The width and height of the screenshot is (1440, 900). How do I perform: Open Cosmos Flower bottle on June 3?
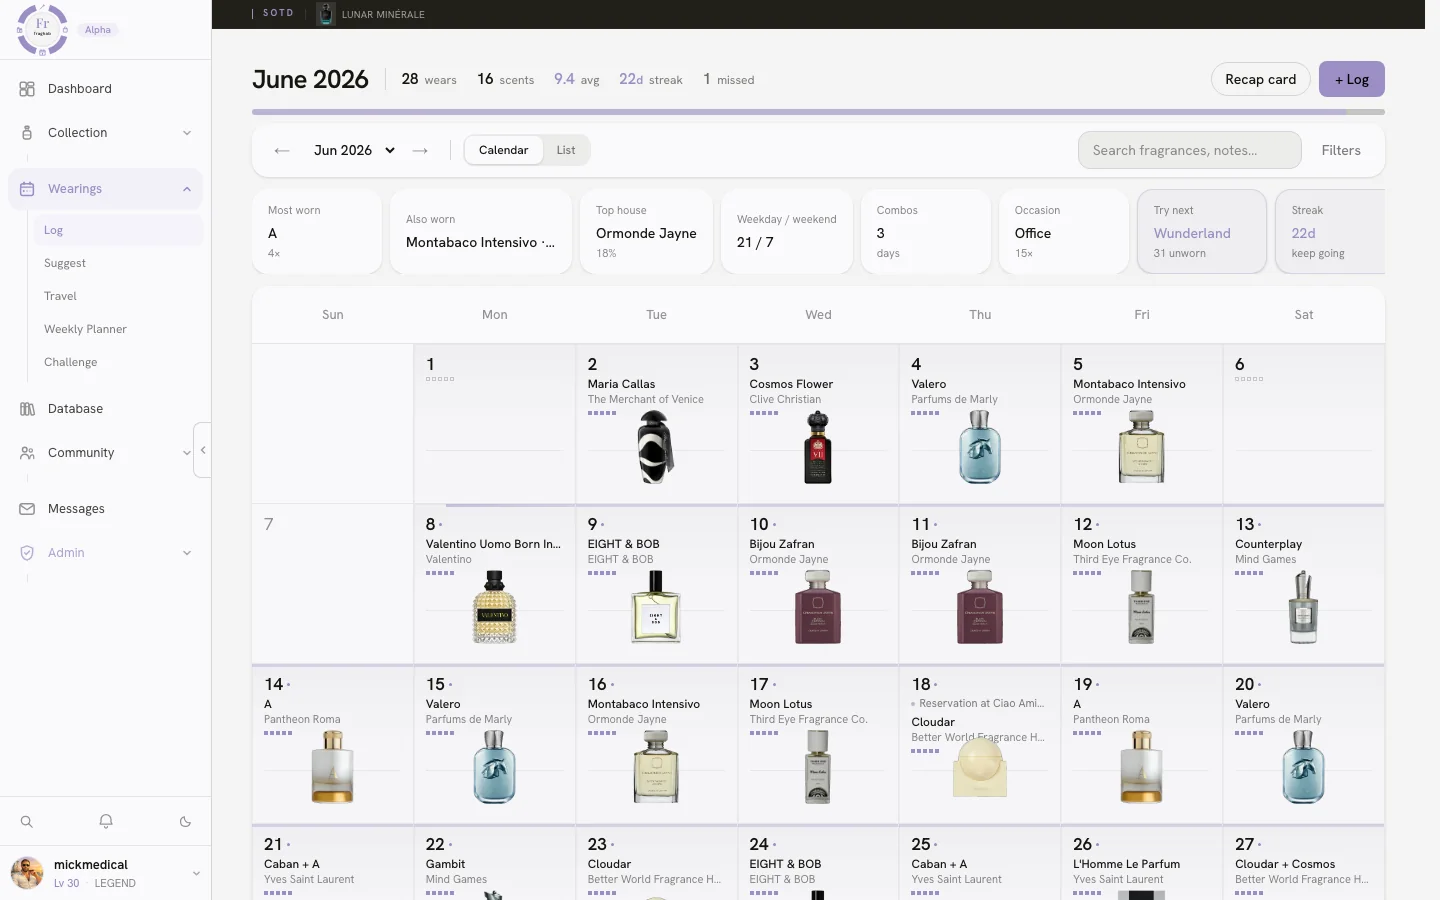(x=818, y=448)
